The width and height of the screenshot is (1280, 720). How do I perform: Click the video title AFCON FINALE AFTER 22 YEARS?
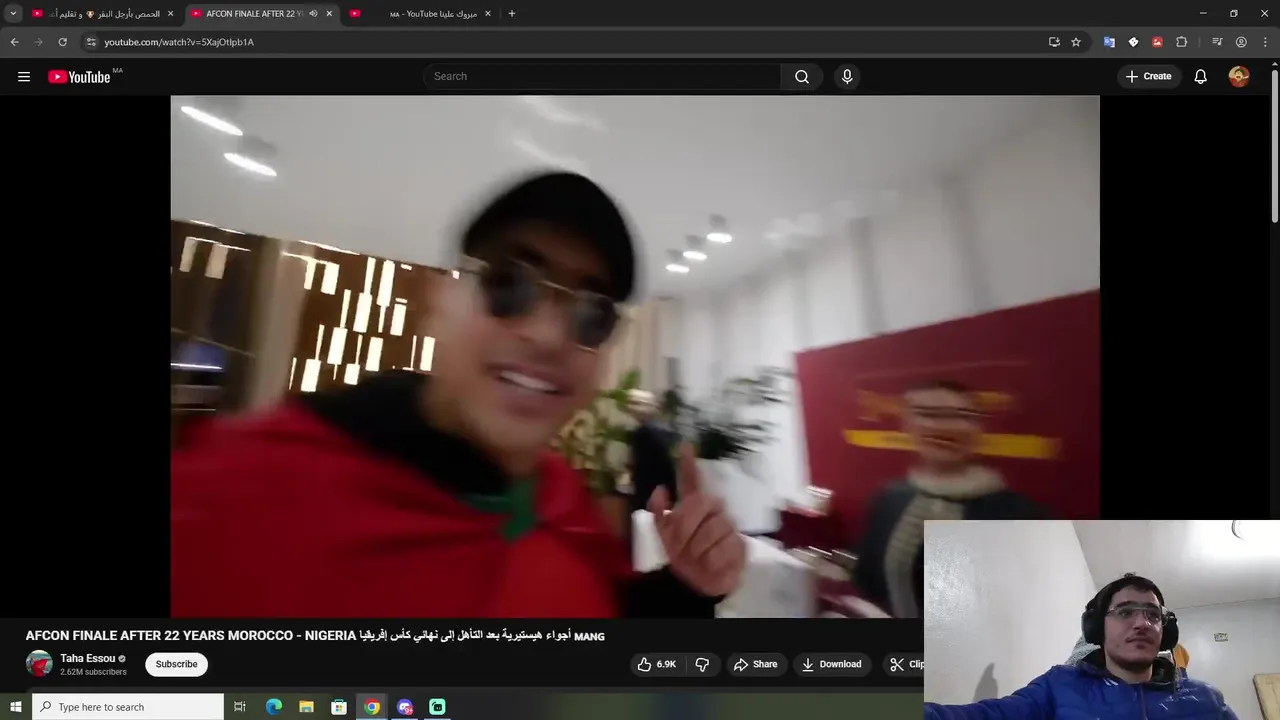315,636
